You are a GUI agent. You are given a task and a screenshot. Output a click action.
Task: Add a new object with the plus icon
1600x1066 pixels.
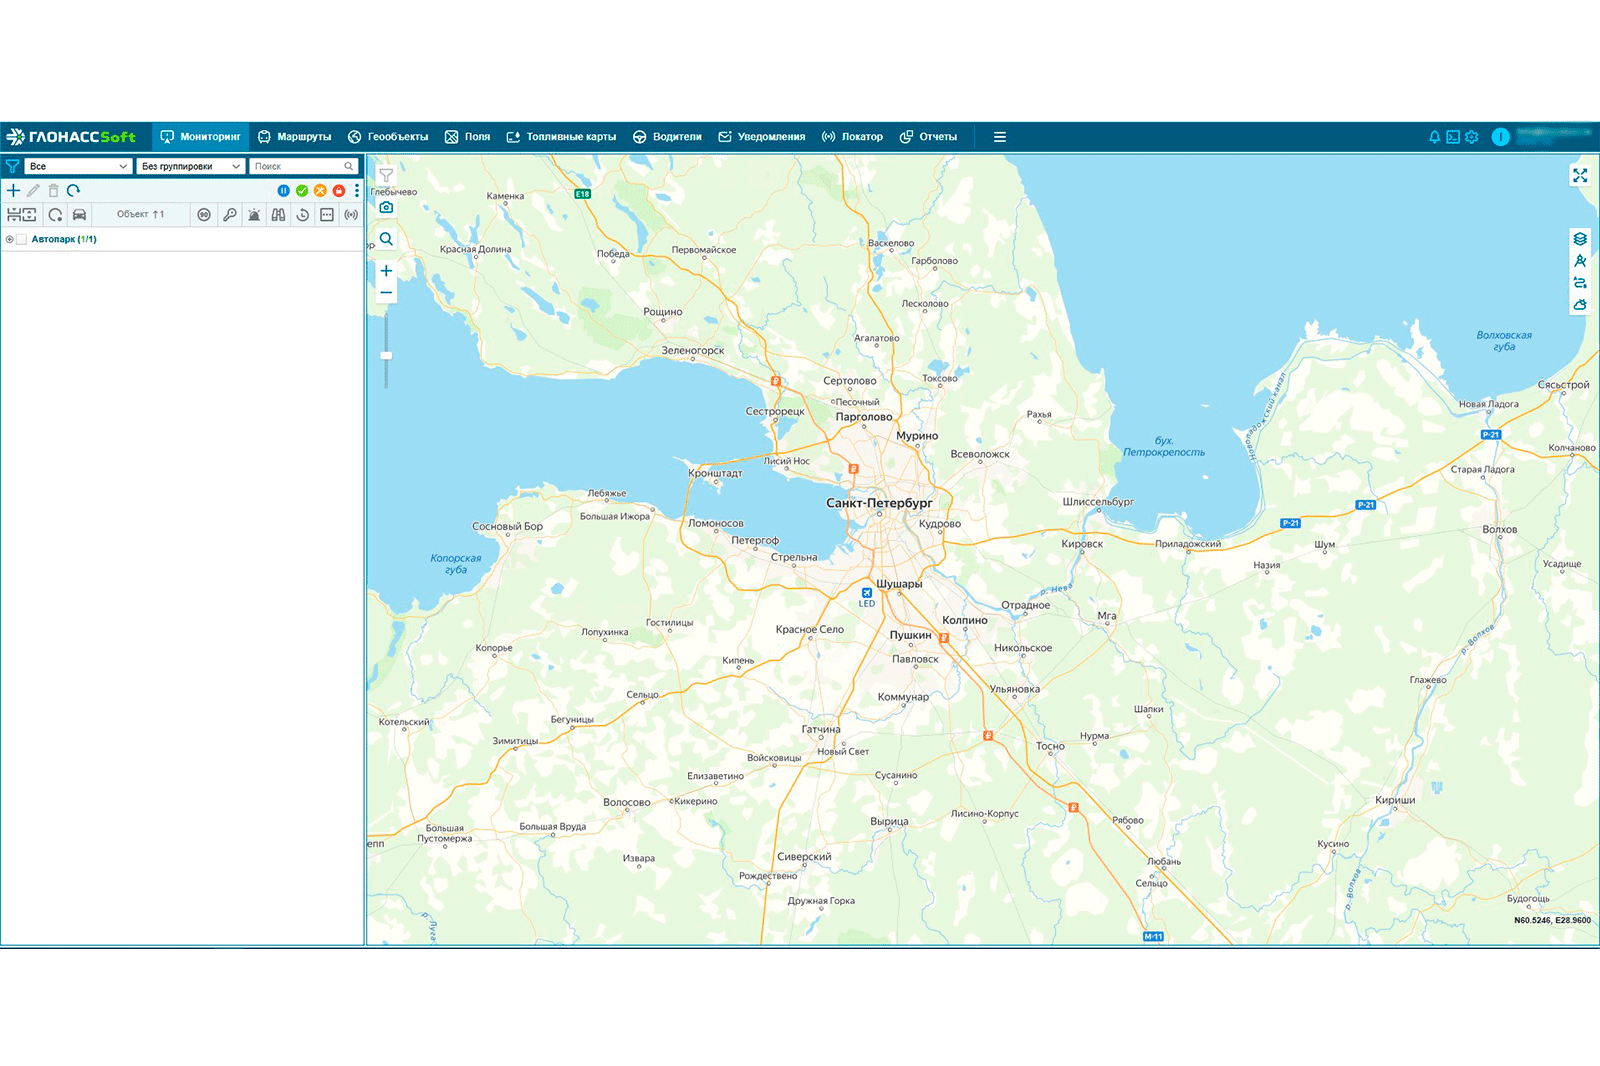pos(14,190)
